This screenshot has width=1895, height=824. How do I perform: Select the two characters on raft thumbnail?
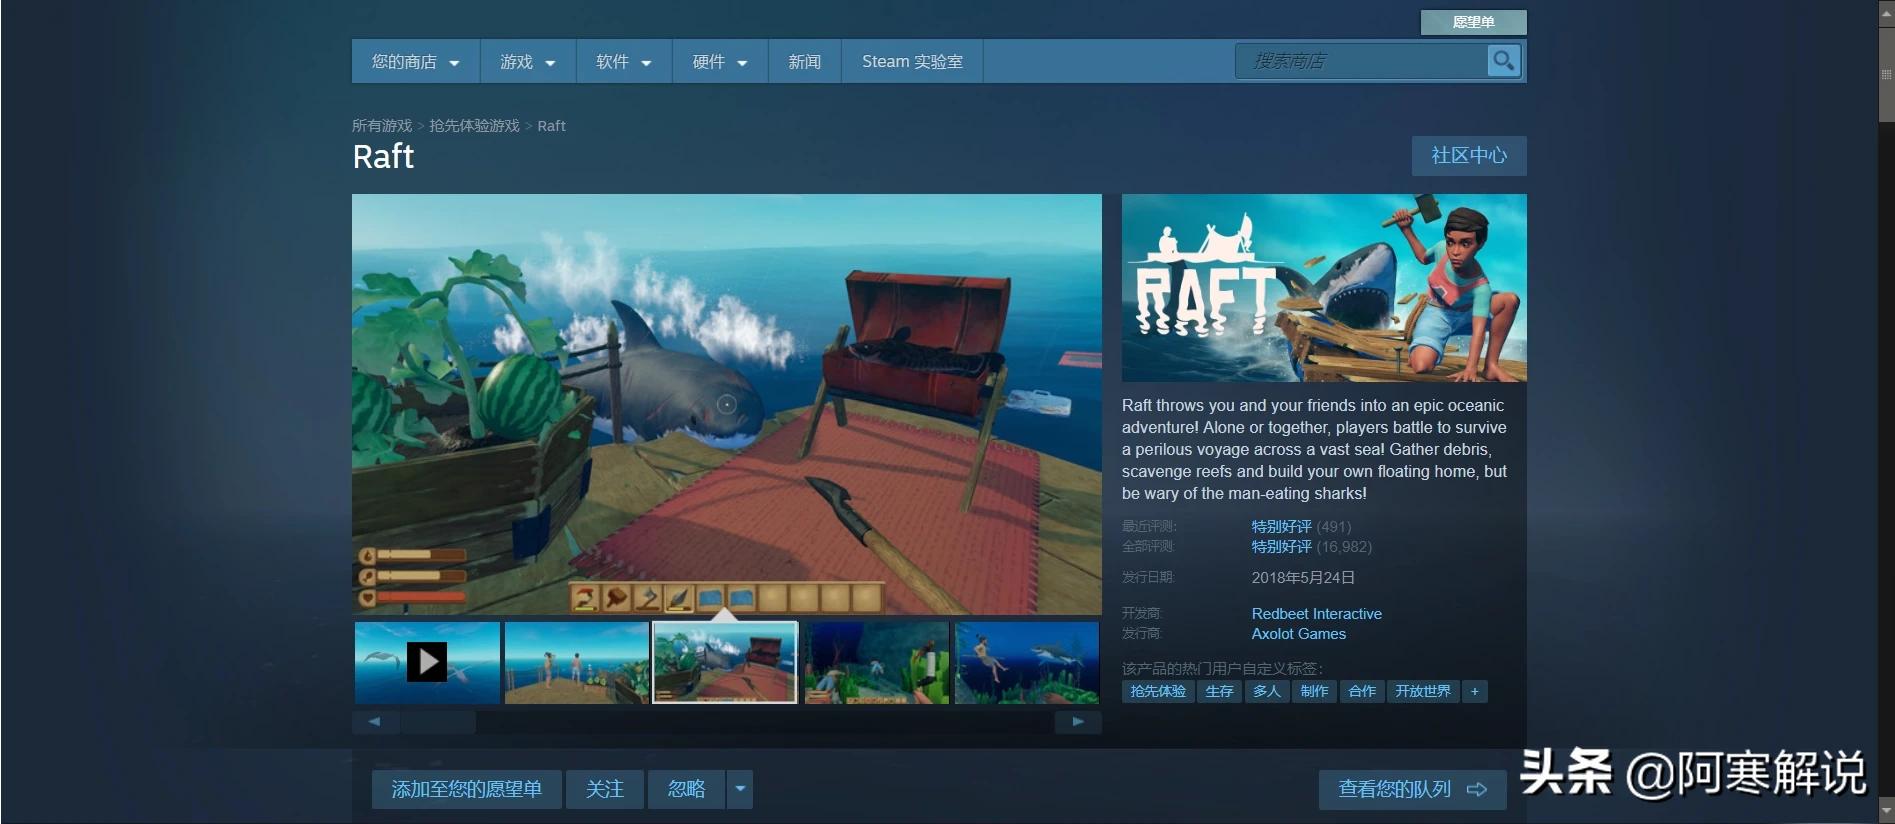(x=577, y=662)
